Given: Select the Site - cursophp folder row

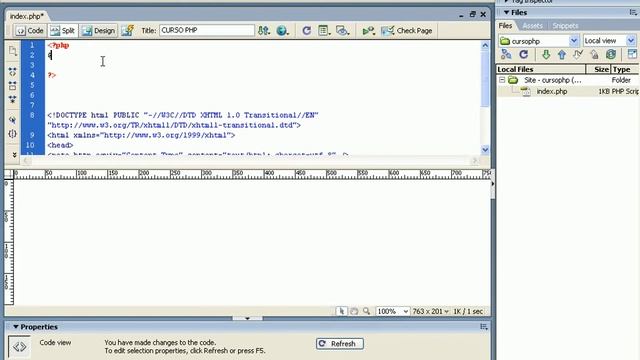Looking at the screenshot, I should [568, 80].
